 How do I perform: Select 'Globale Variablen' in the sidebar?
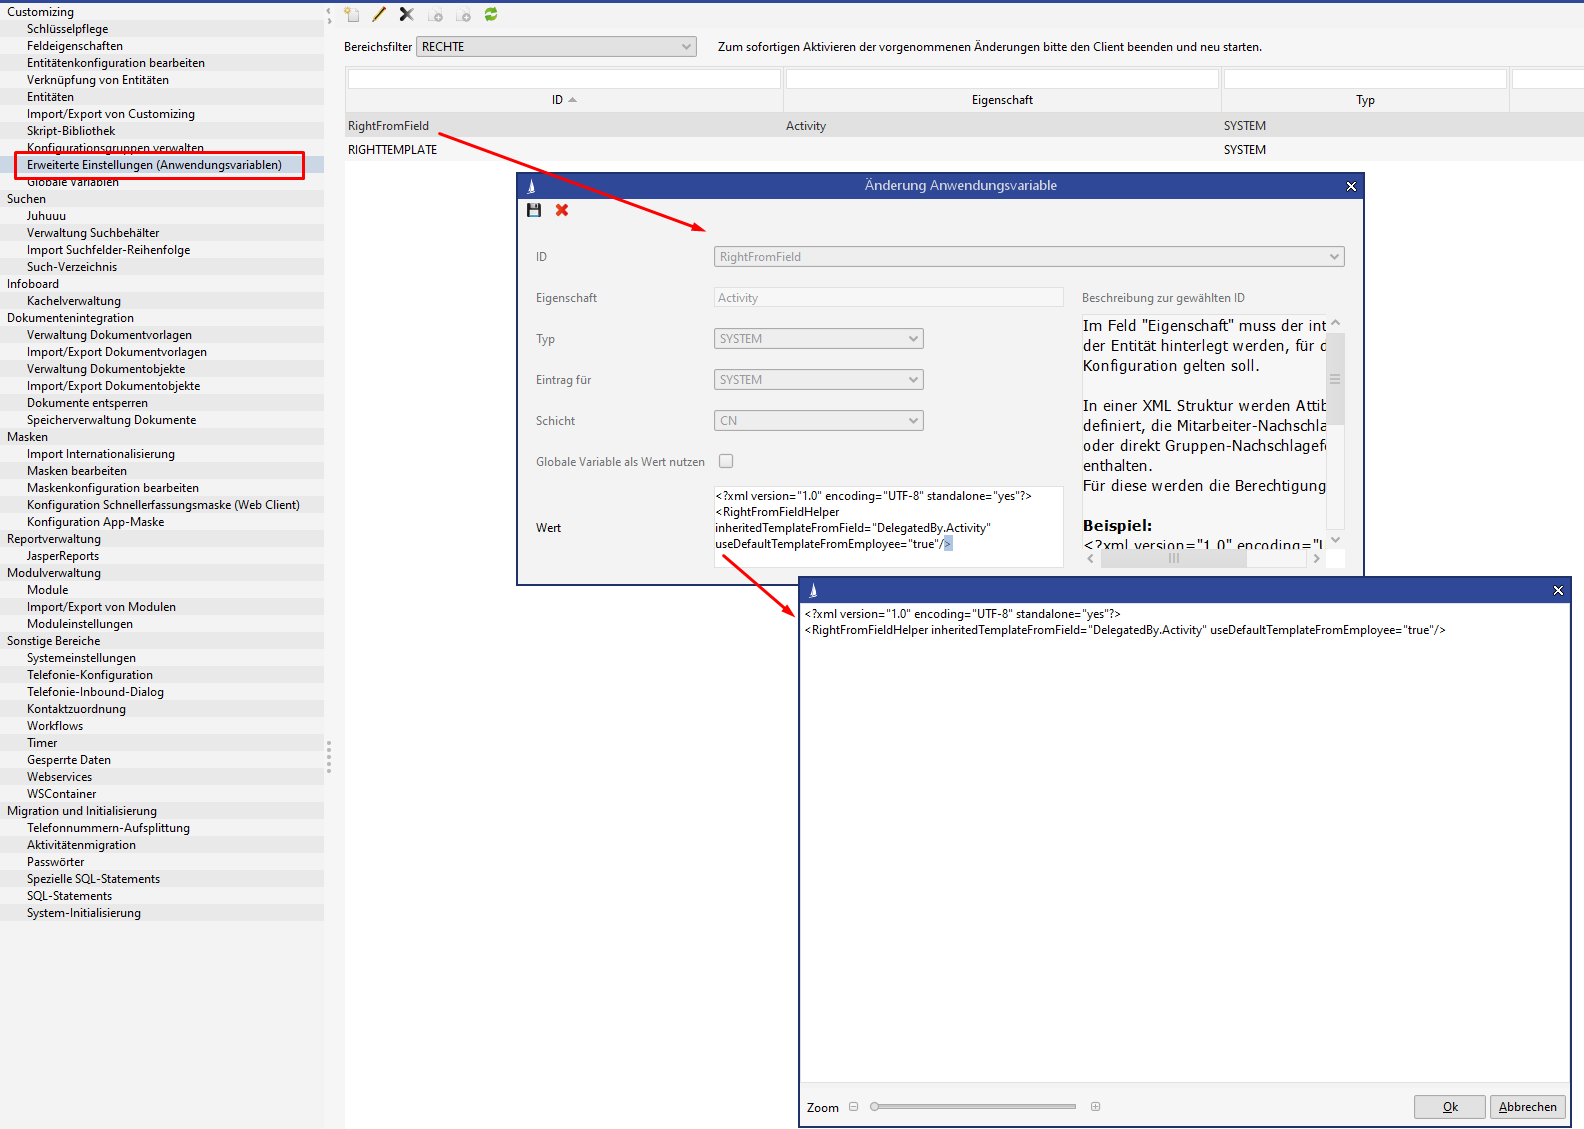coord(73,183)
